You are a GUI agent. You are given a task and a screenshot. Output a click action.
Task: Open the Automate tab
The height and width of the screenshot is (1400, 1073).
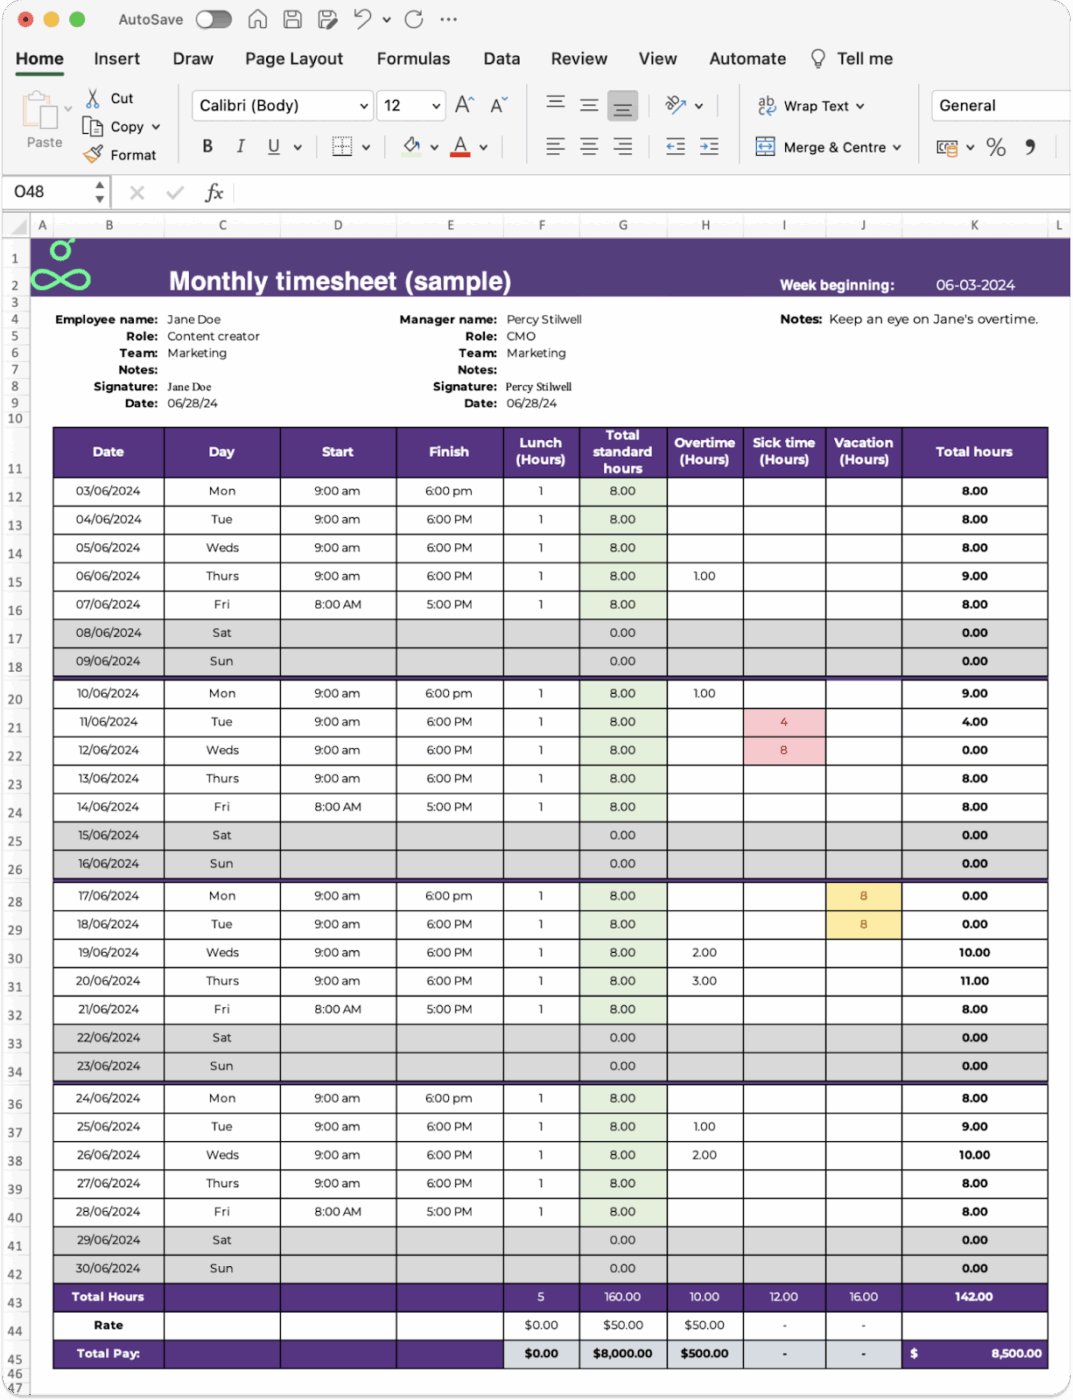[x=747, y=59]
